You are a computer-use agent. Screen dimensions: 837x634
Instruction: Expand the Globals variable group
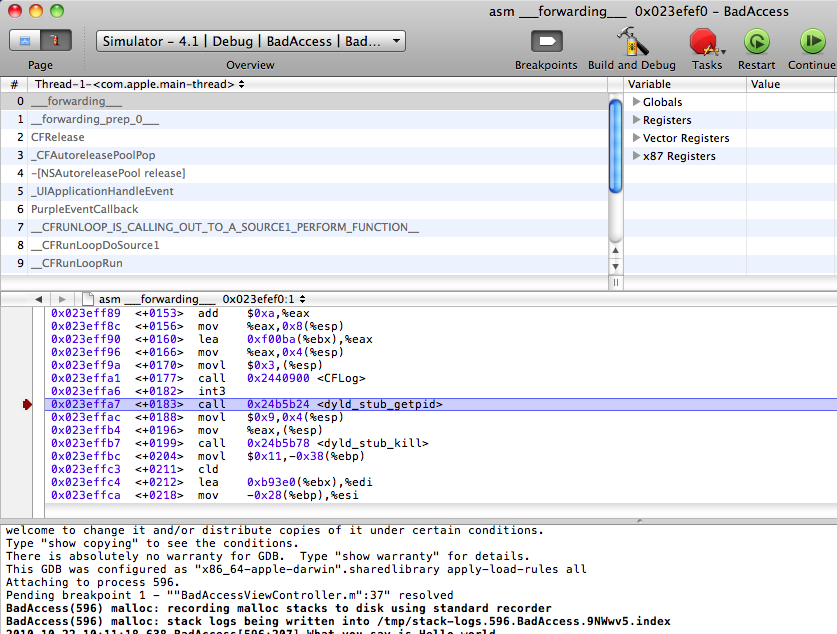tap(636, 101)
